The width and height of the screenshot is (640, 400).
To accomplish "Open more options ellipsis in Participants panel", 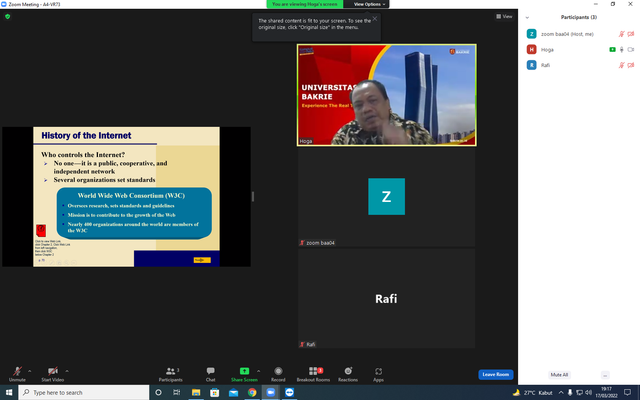I will [605, 375].
